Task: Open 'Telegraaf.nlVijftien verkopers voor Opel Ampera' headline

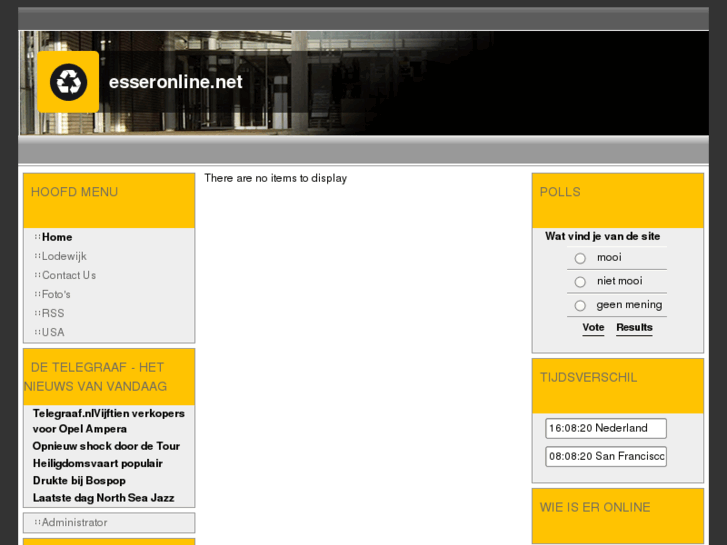Action: tap(108, 421)
